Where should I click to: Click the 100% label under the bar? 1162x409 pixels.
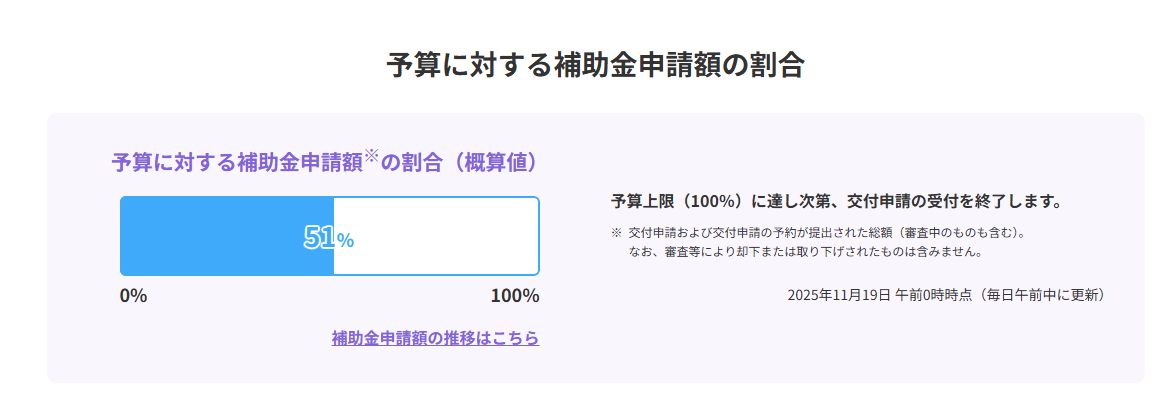[x=514, y=296]
